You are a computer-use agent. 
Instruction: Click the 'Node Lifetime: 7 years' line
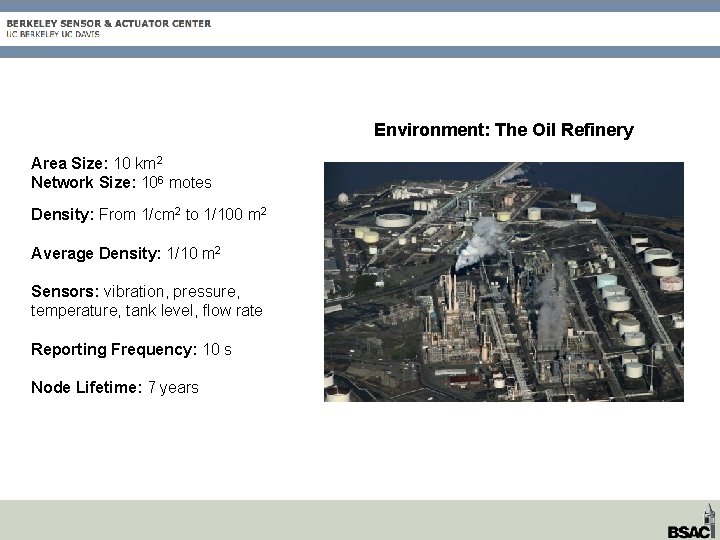115,388
